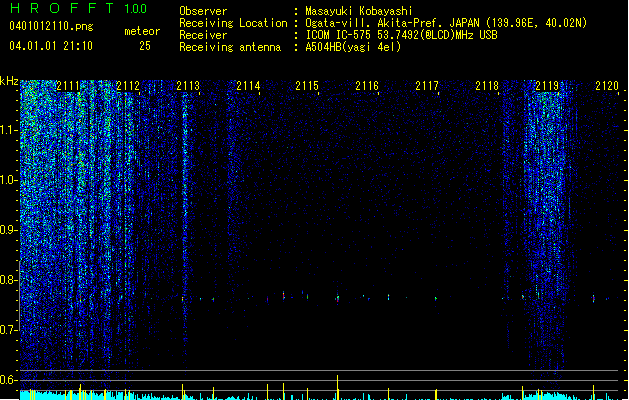The height and width of the screenshot is (400, 629).
Task: Select the filename 0401012110.png
Action: point(51,26)
